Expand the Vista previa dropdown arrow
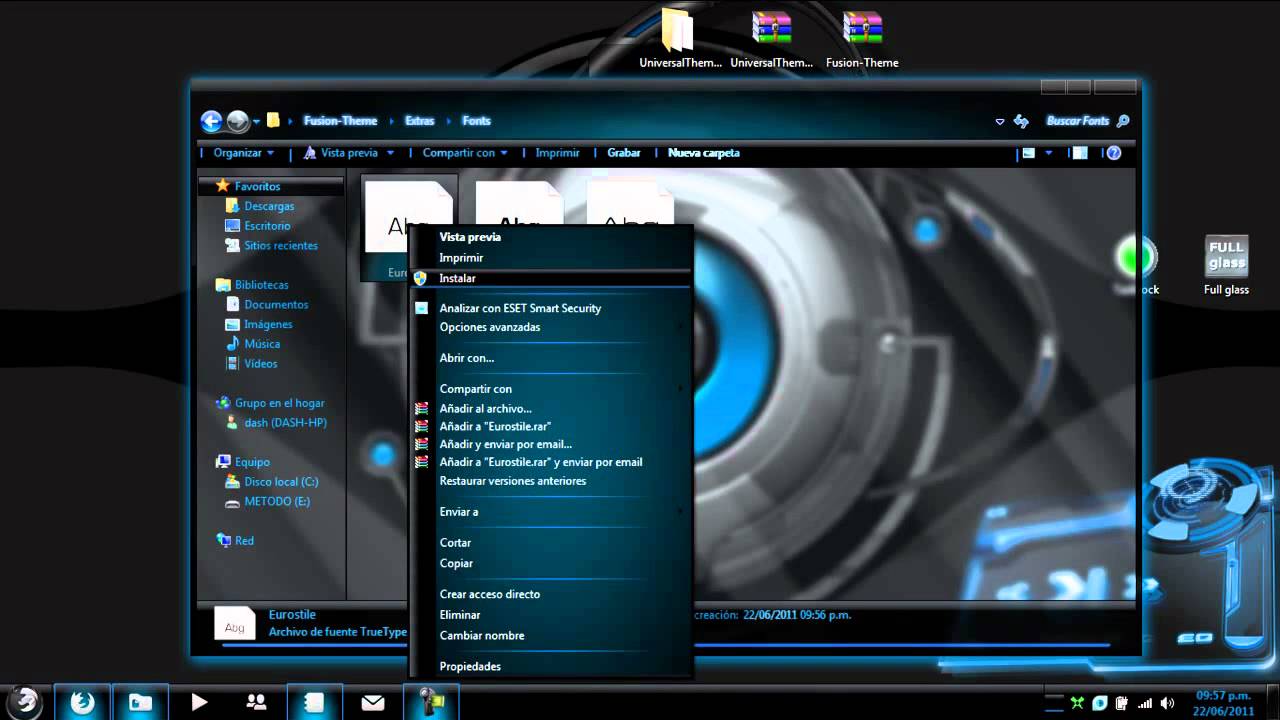The height and width of the screenshot is (720, 1280). 390,153
